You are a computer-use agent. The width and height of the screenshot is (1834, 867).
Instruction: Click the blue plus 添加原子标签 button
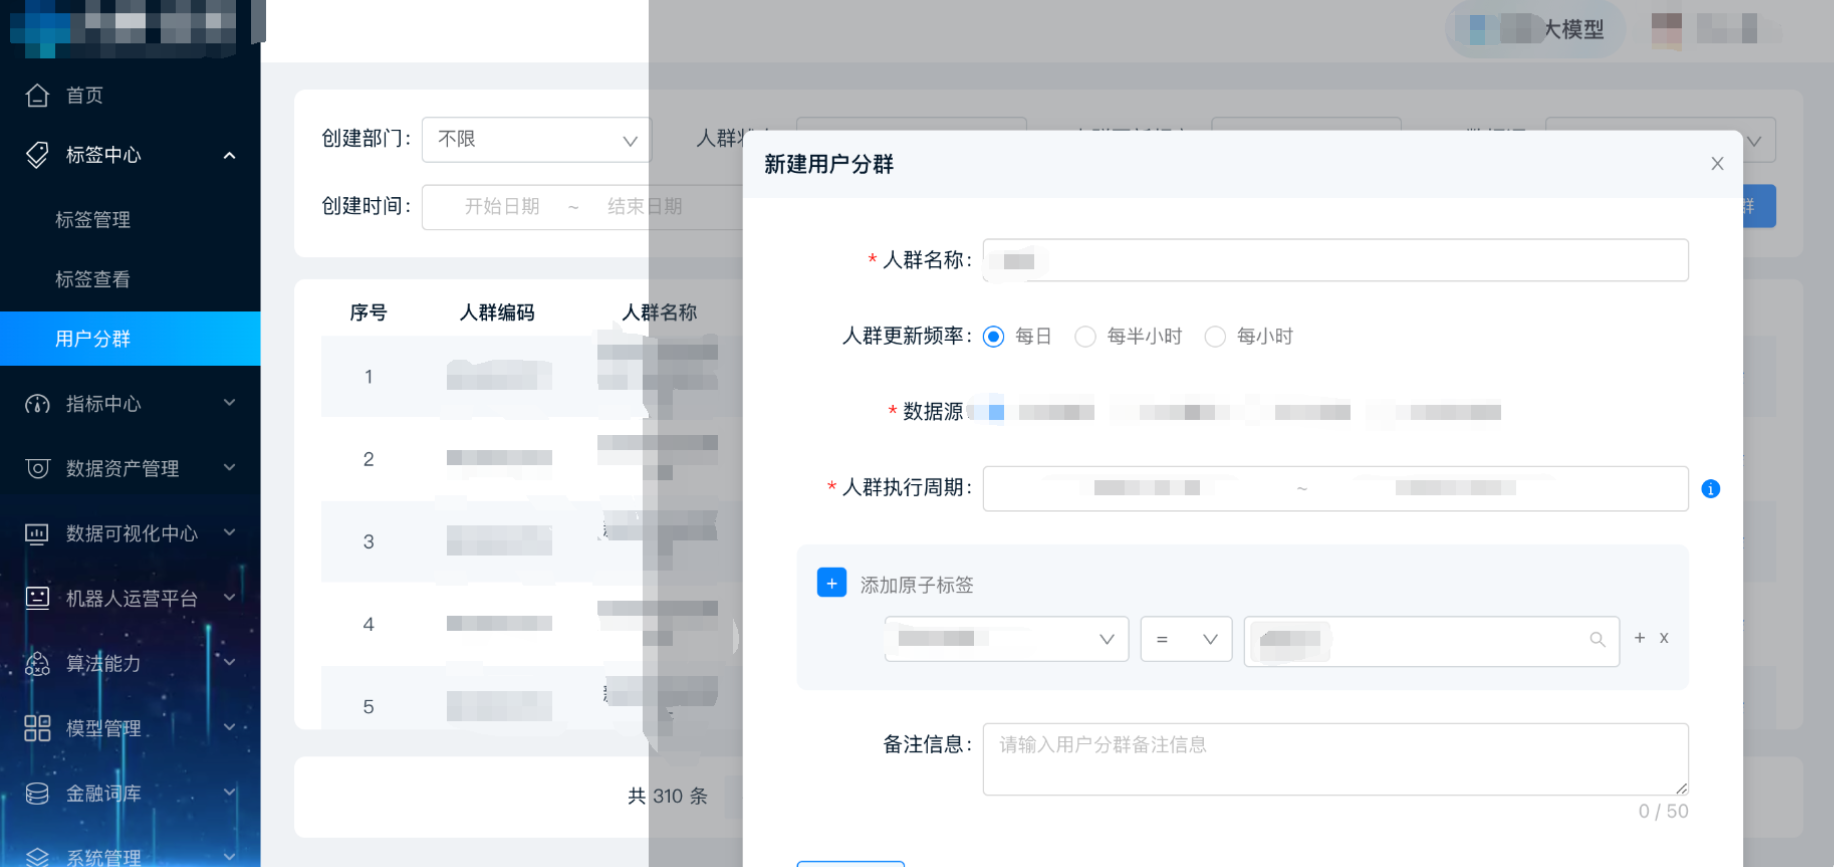832,583
